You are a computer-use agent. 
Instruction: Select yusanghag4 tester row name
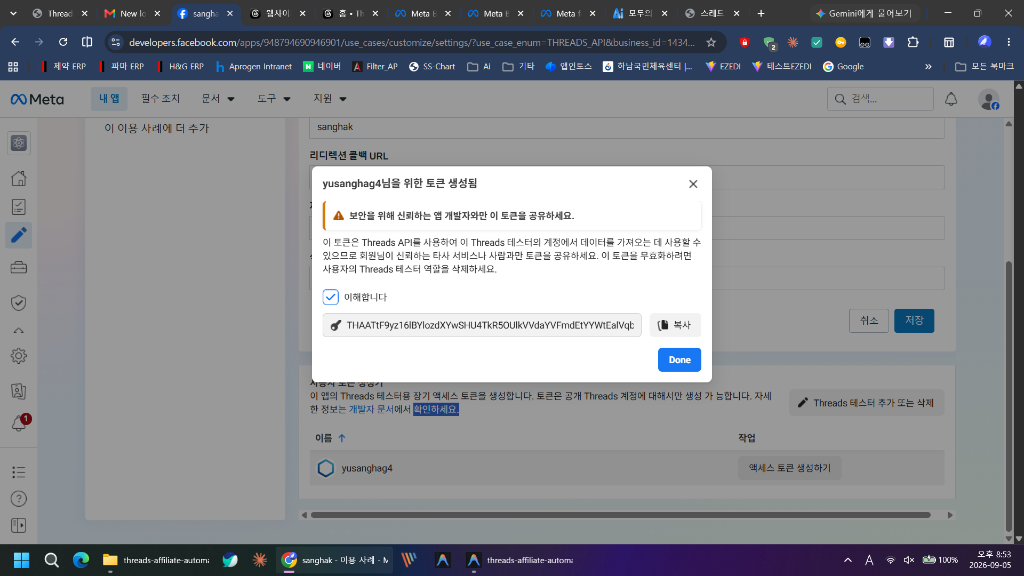(x=367, y=468)
